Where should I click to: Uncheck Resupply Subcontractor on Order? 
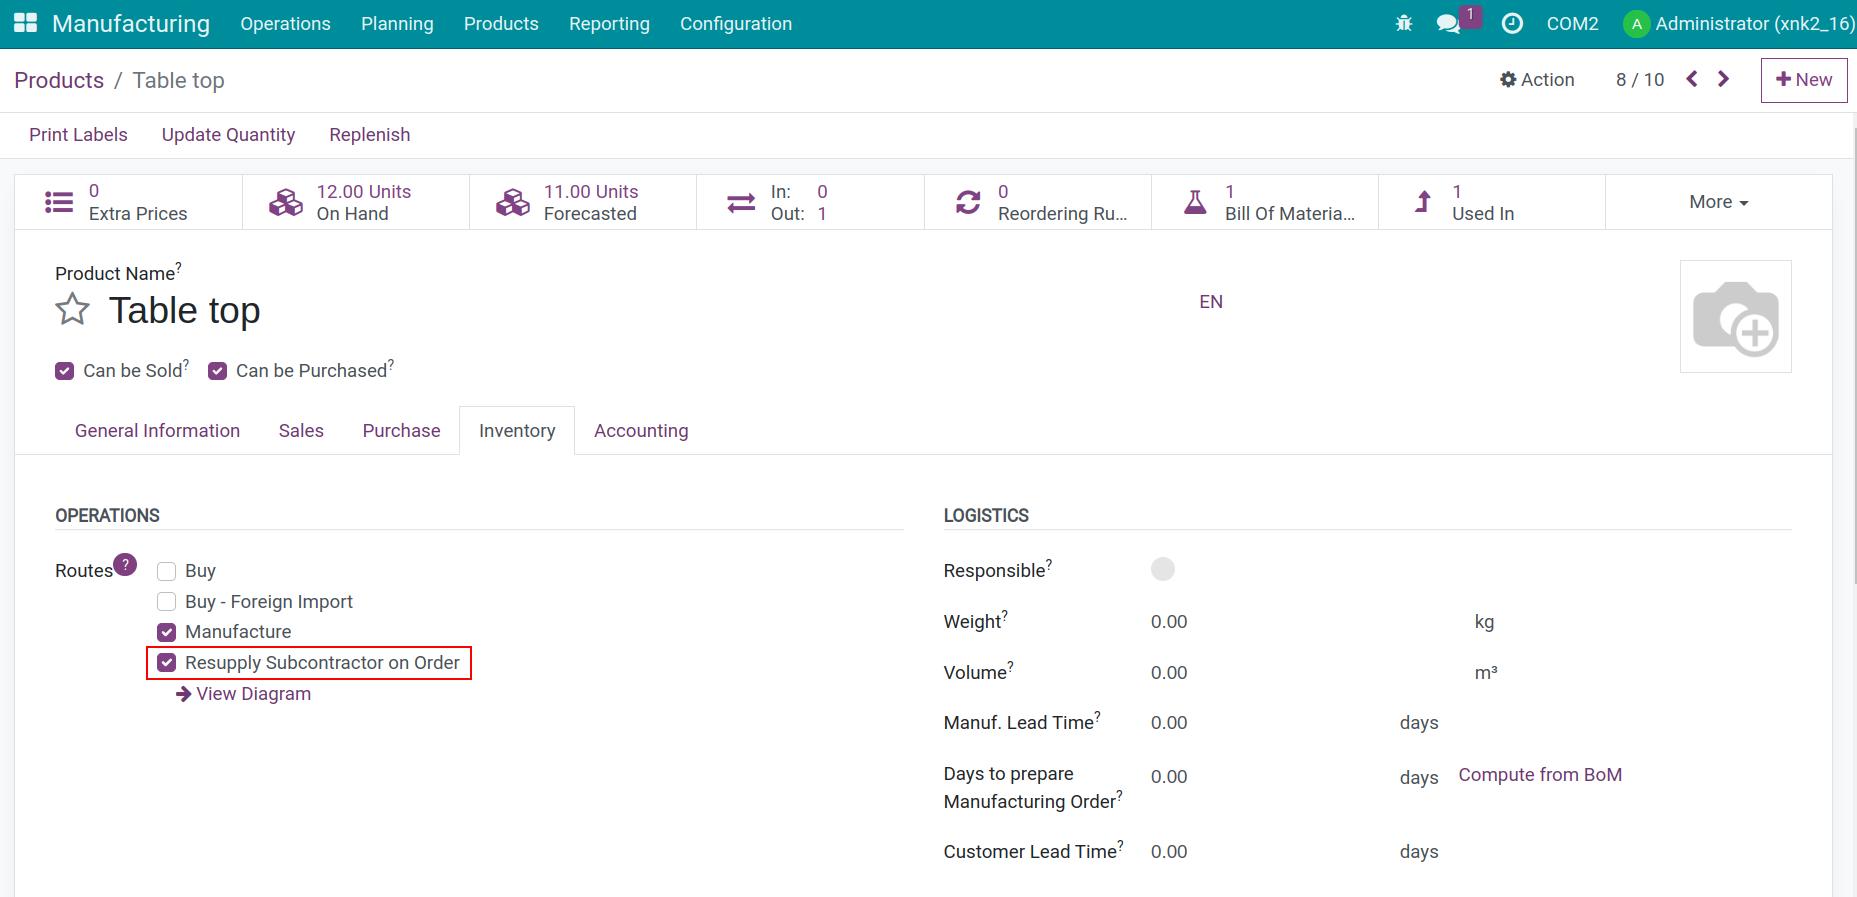167,662
